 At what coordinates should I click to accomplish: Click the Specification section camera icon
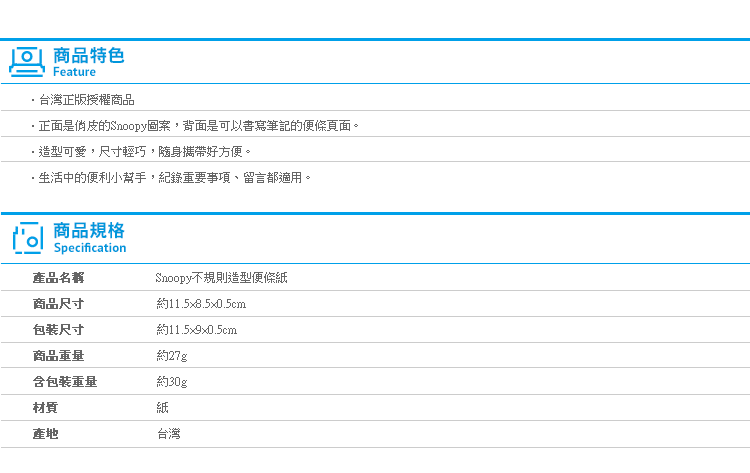click(27, 238)
